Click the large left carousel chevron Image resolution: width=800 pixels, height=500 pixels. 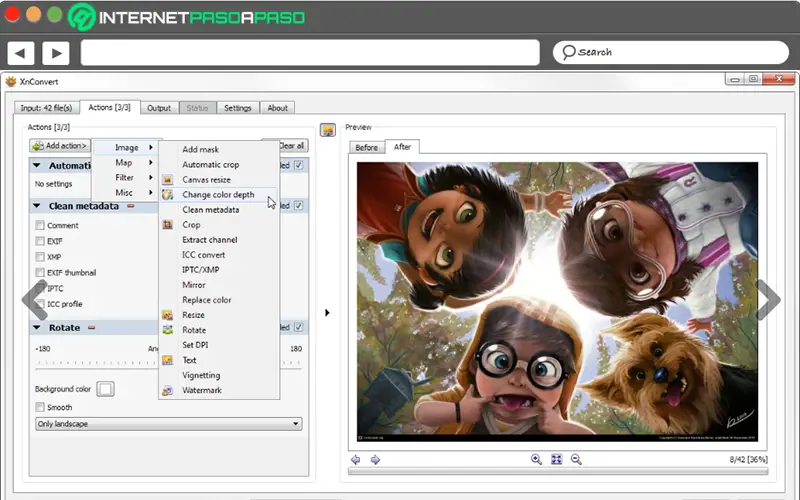pyautogui.click(x=35, y=299)
